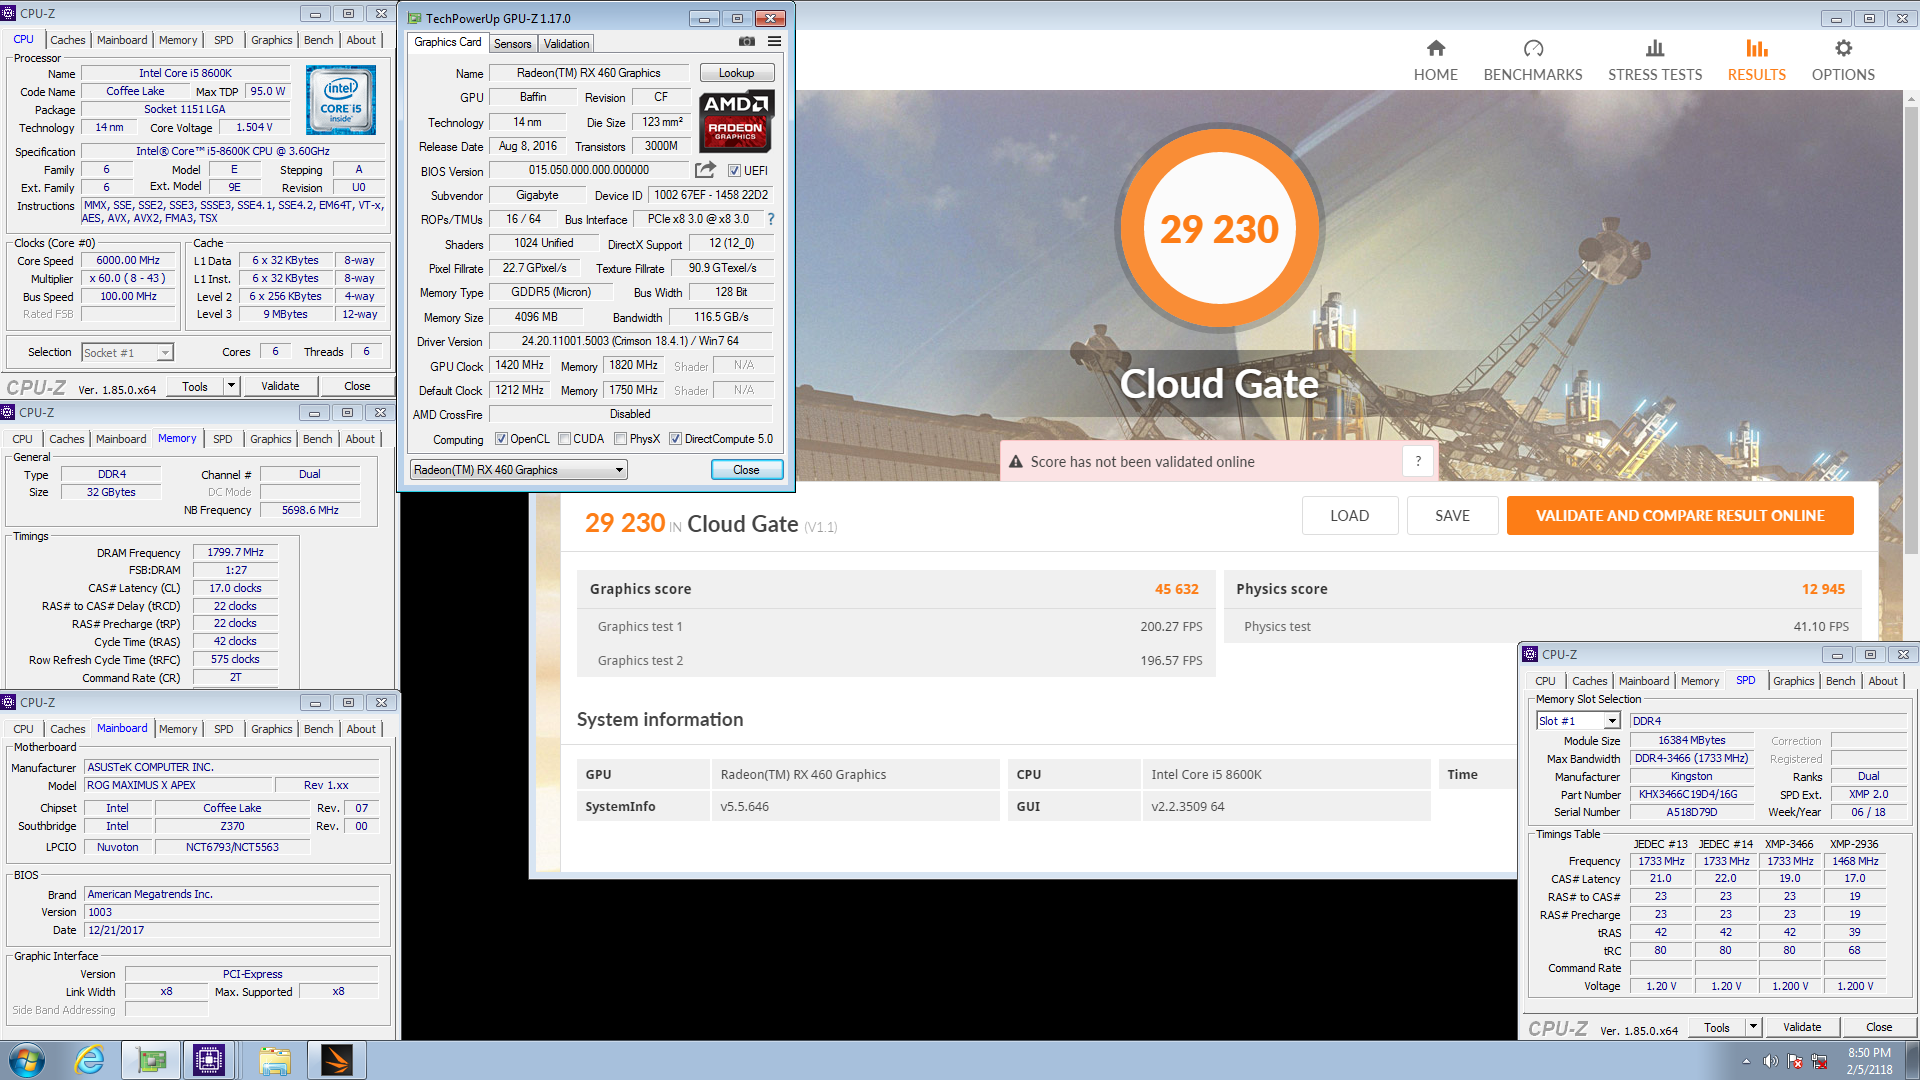Viewport: 1920px width, 1080px height.
Task: Click the Close button in GPU-Z
Action: [x=746, y=470]
